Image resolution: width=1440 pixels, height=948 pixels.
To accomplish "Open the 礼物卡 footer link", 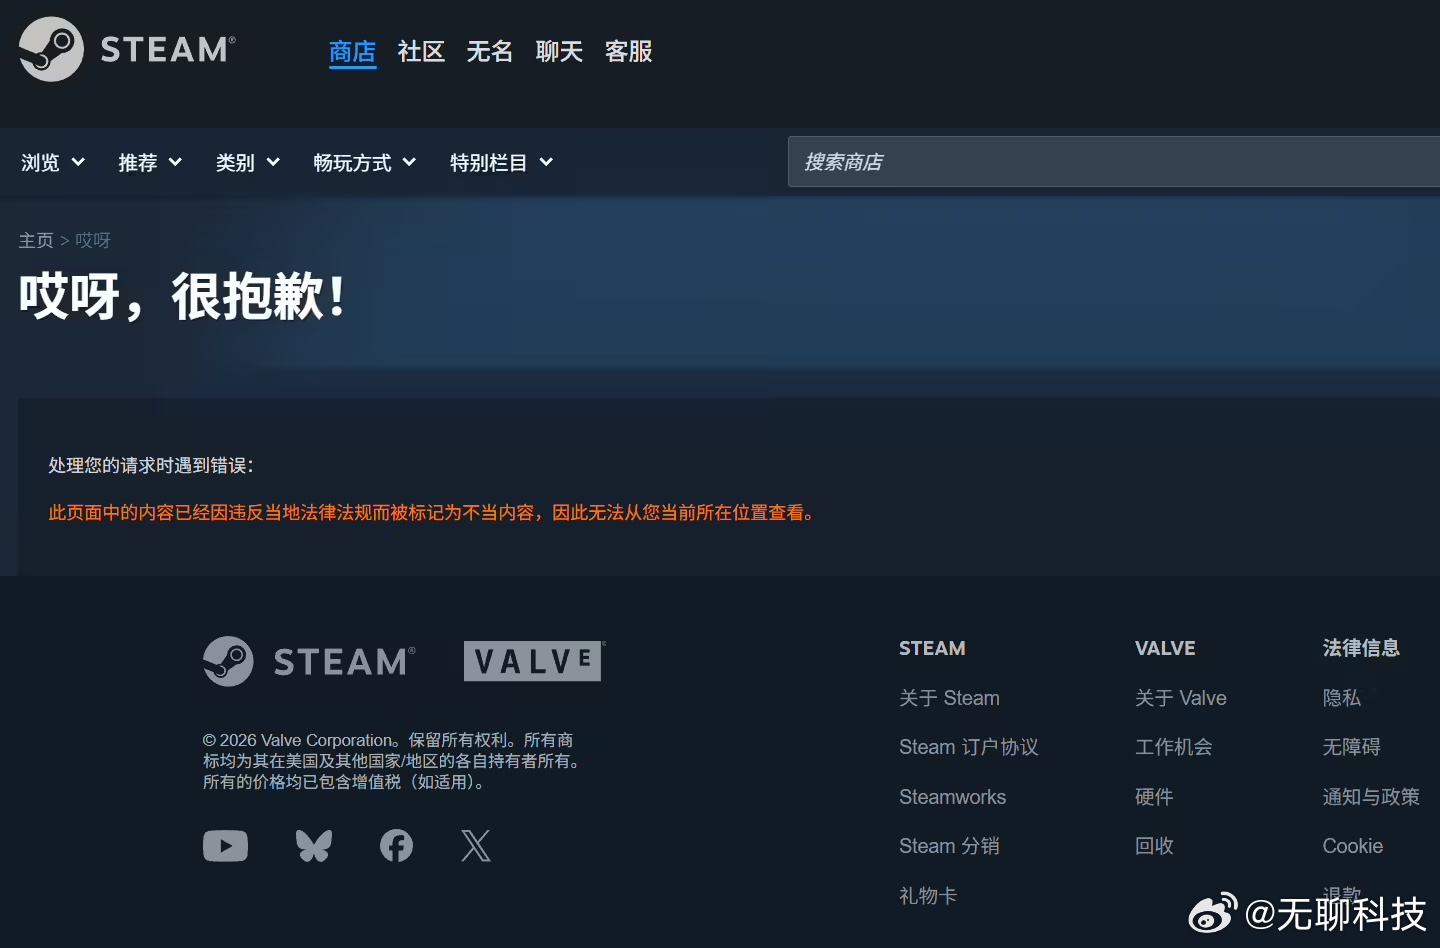I will point(928,896).
